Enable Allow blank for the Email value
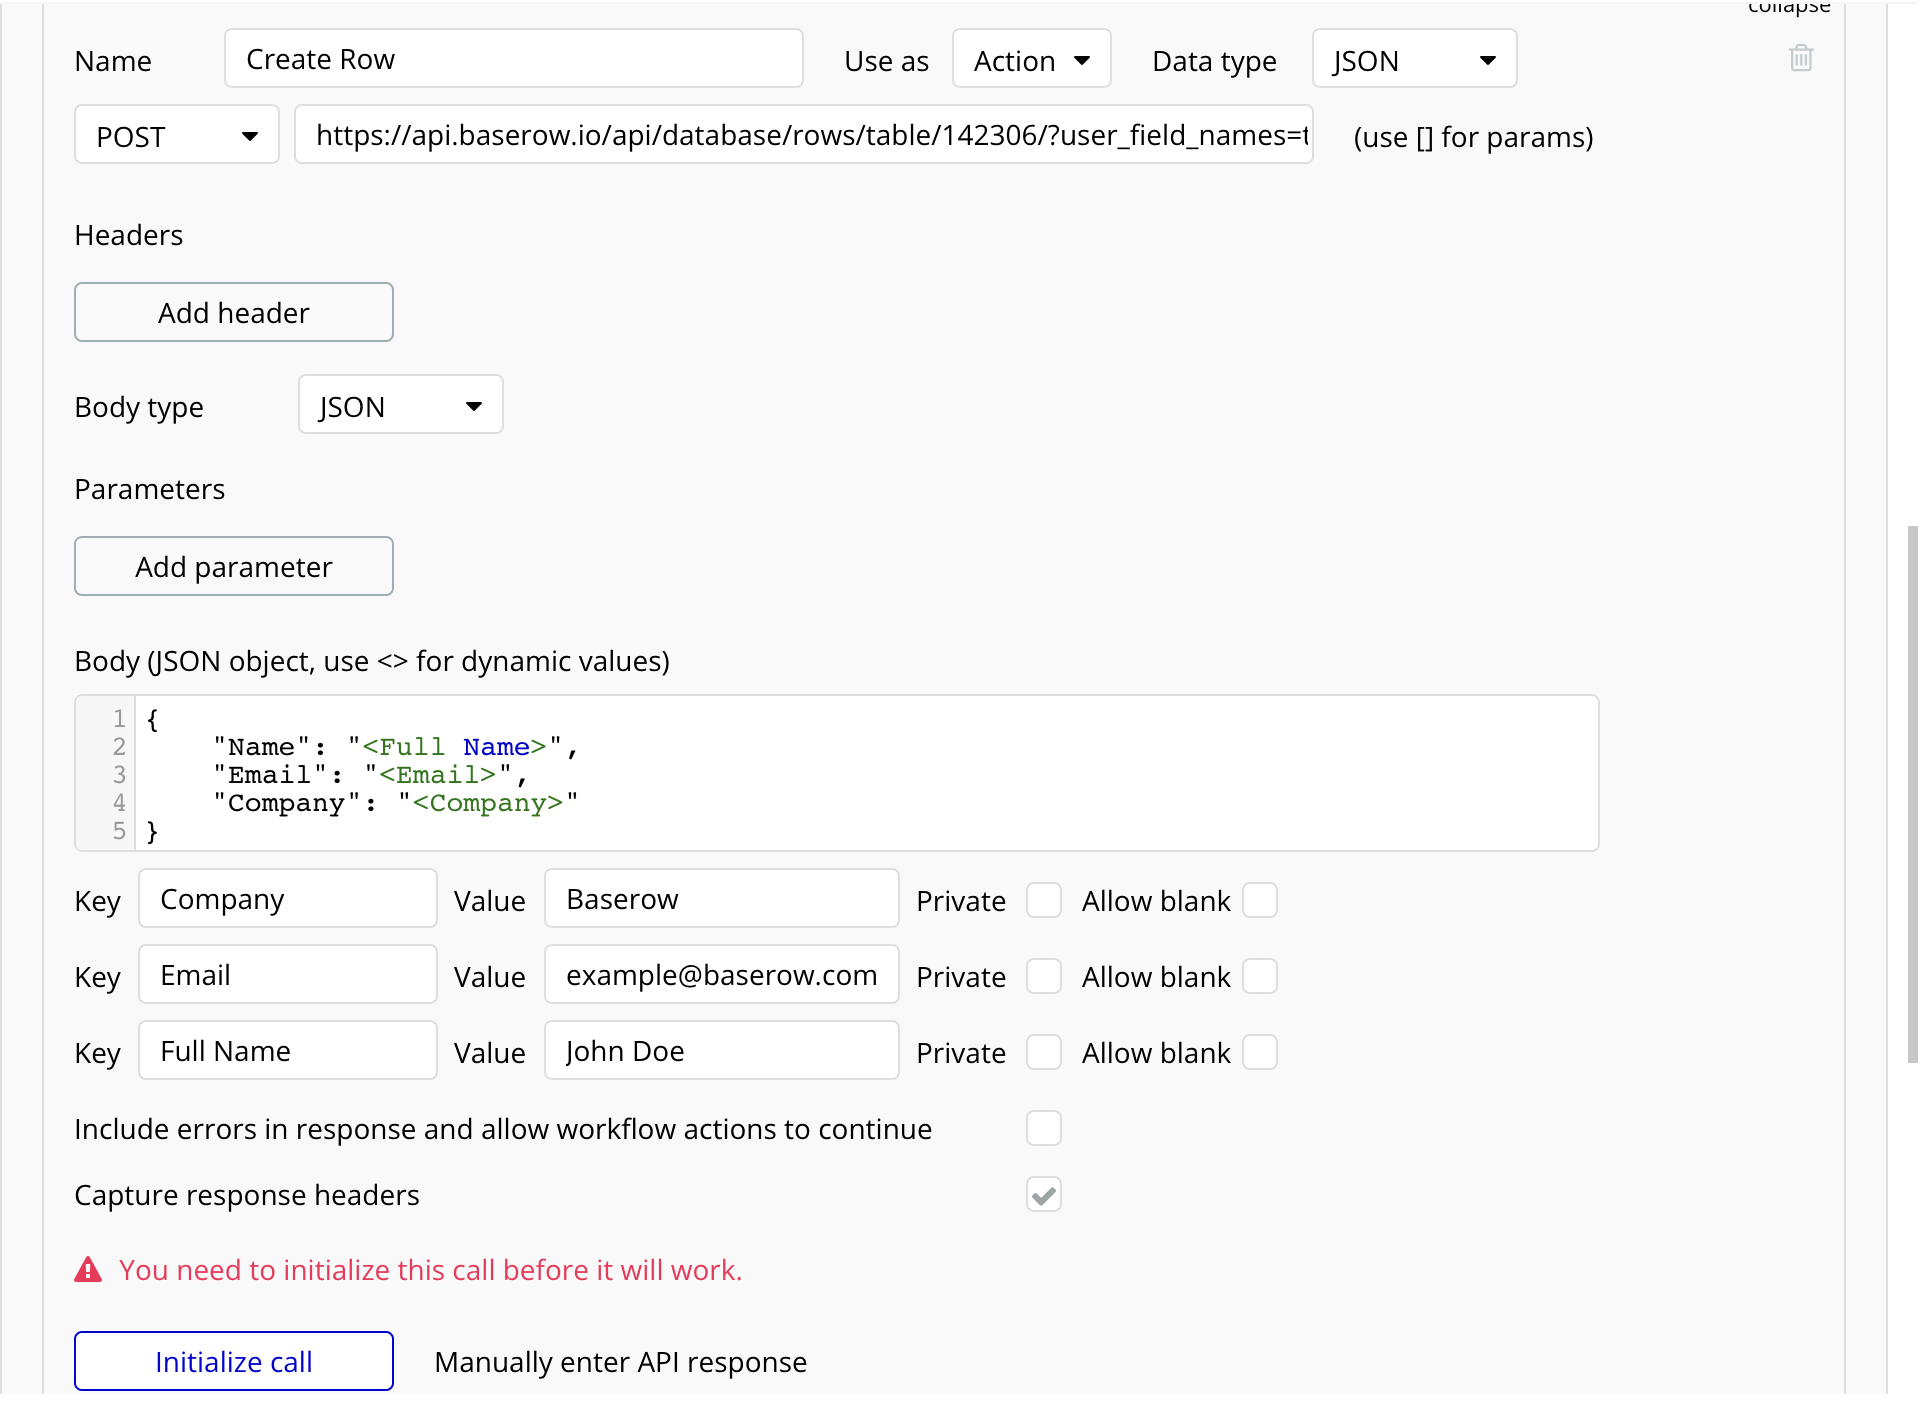1930x1414 pixels. click(x=1260, y=976)
